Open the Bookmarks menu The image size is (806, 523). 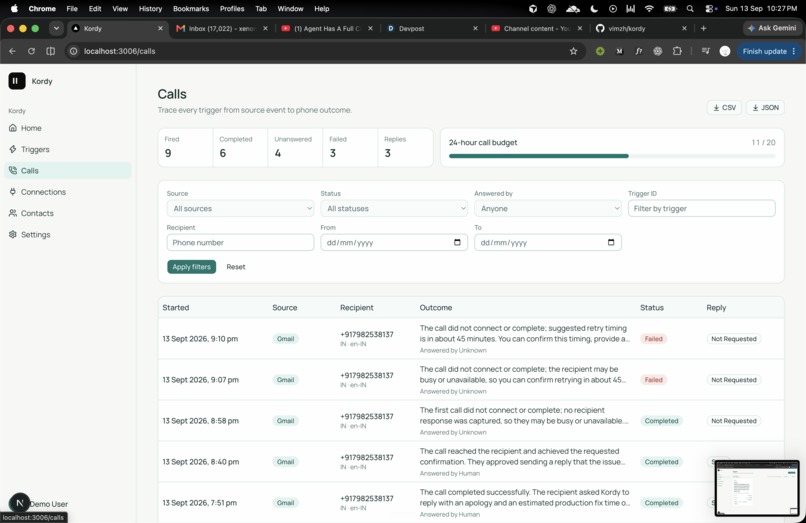tap(191, 9)
